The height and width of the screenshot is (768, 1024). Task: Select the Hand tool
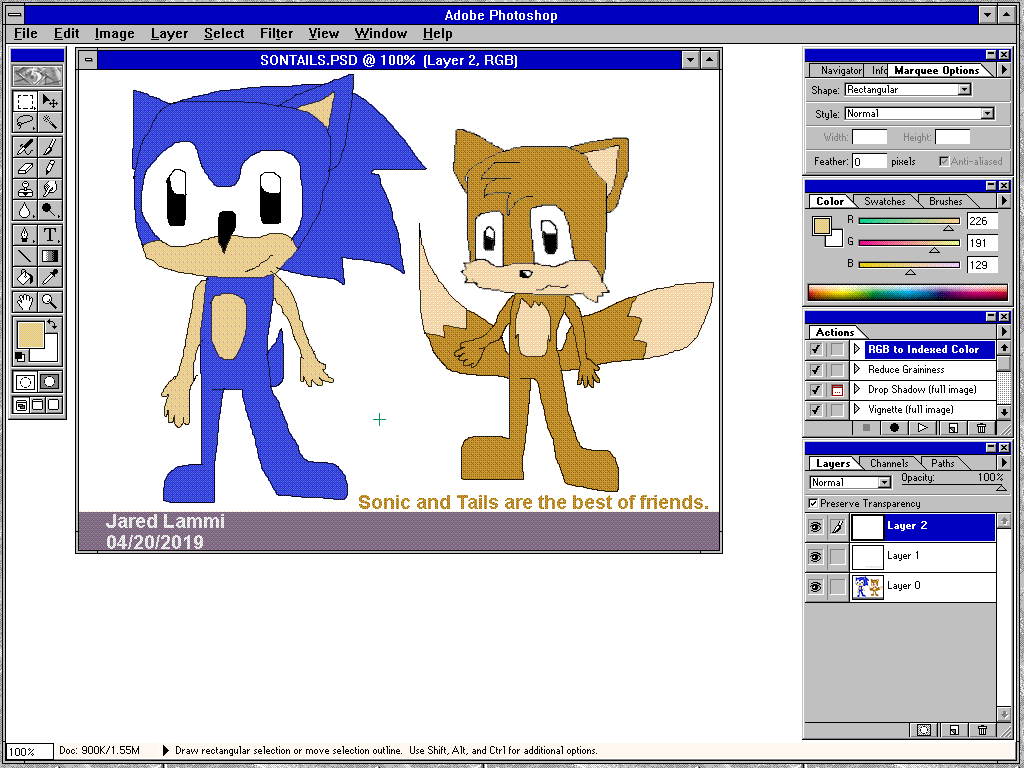point(25,301)
